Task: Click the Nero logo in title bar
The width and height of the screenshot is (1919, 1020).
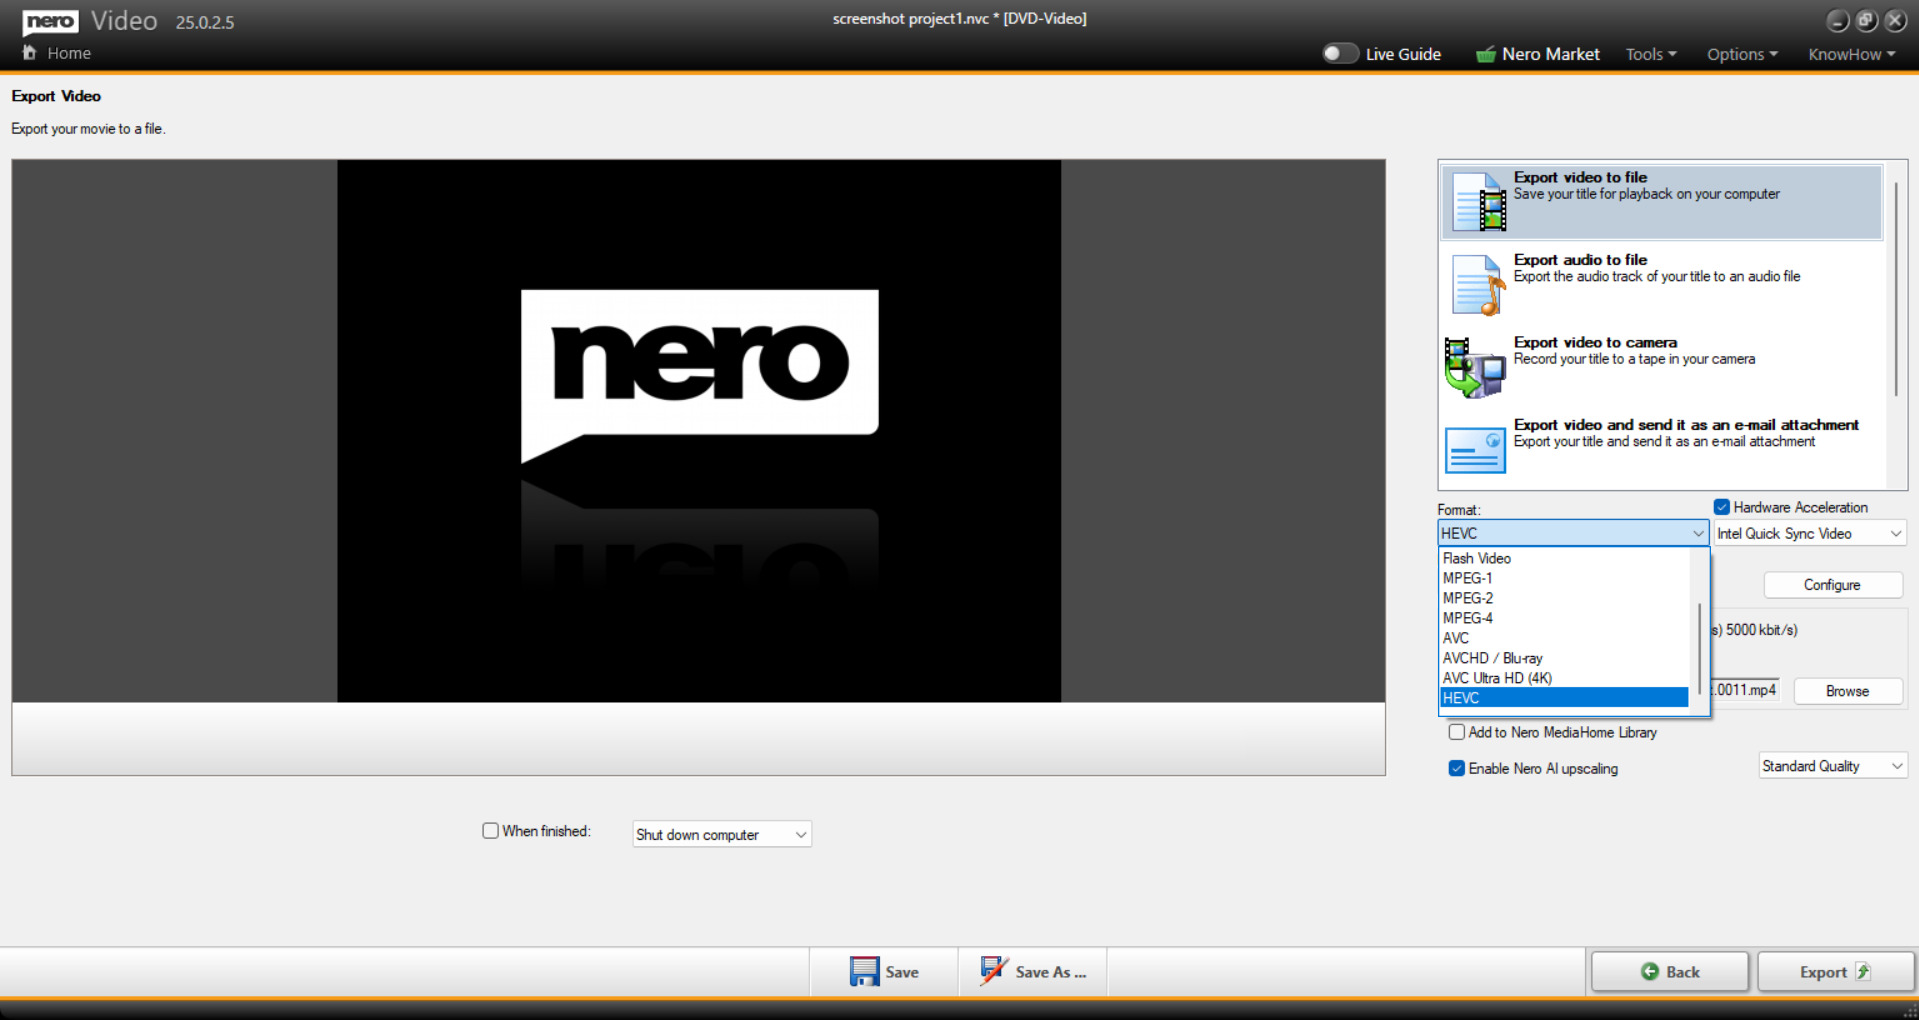Action: [51, 22]
